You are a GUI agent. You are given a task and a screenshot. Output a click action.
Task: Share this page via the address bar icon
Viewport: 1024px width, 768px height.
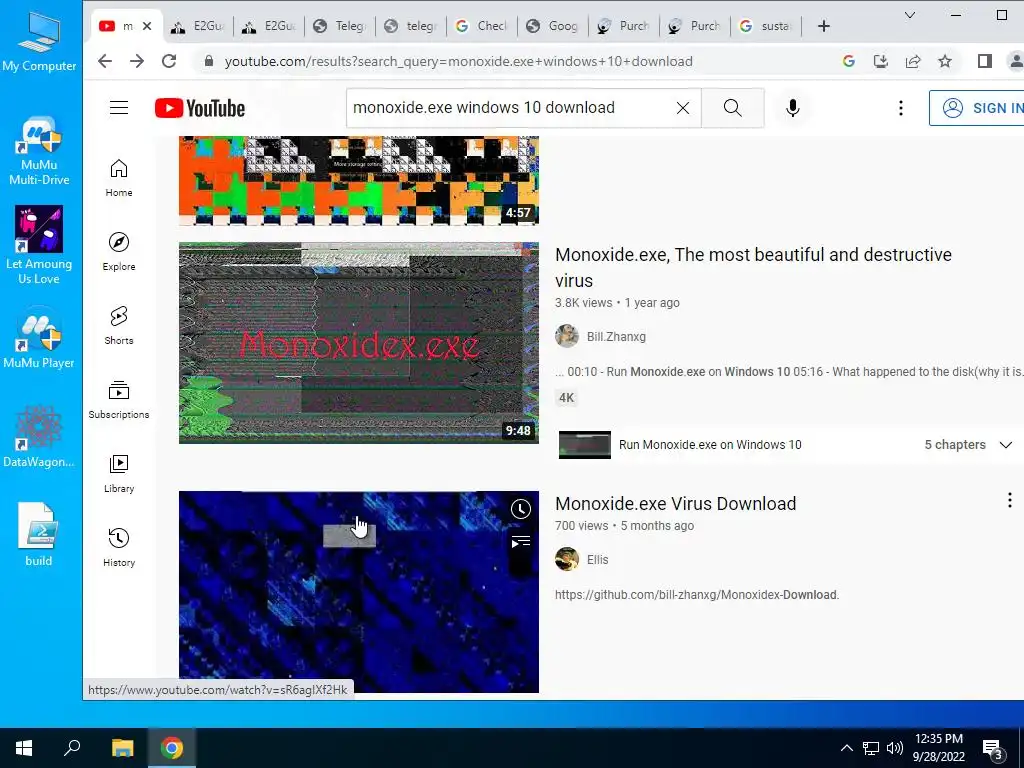pos(913,61)
